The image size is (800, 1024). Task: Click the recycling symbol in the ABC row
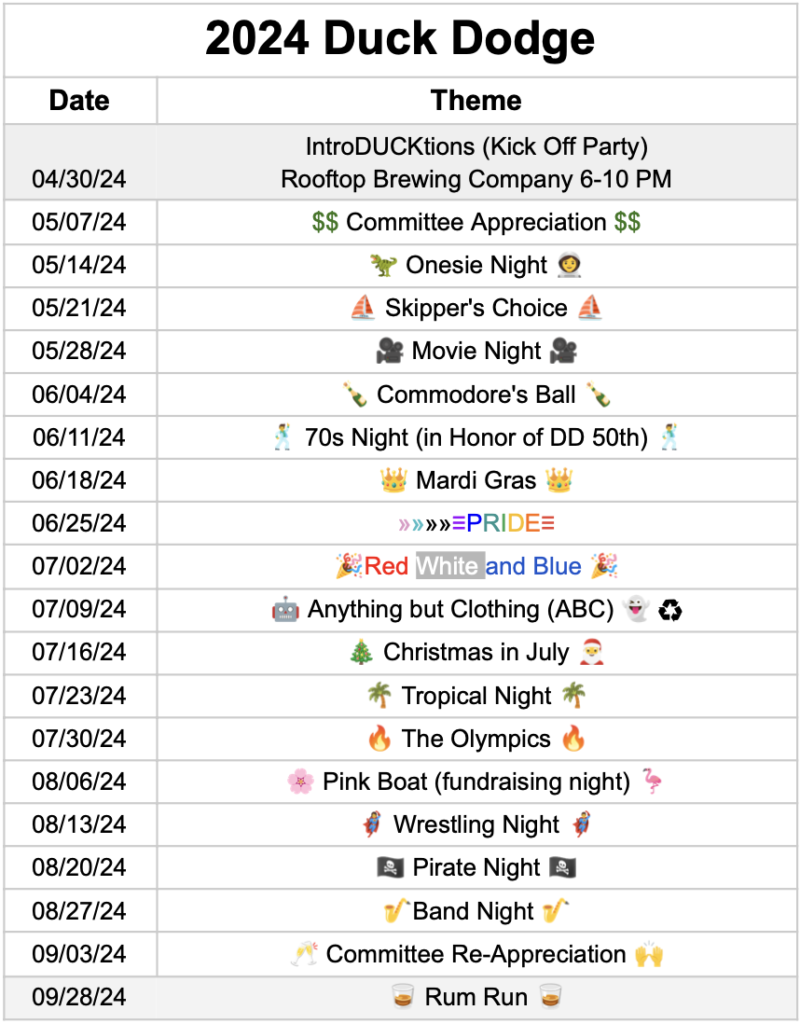pos(671,609)
